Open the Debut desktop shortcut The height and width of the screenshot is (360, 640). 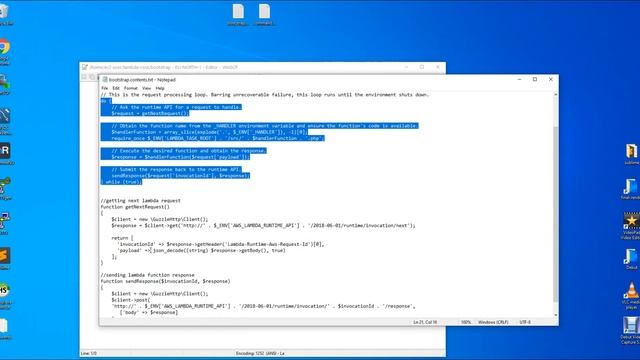(x=631, y=259)
